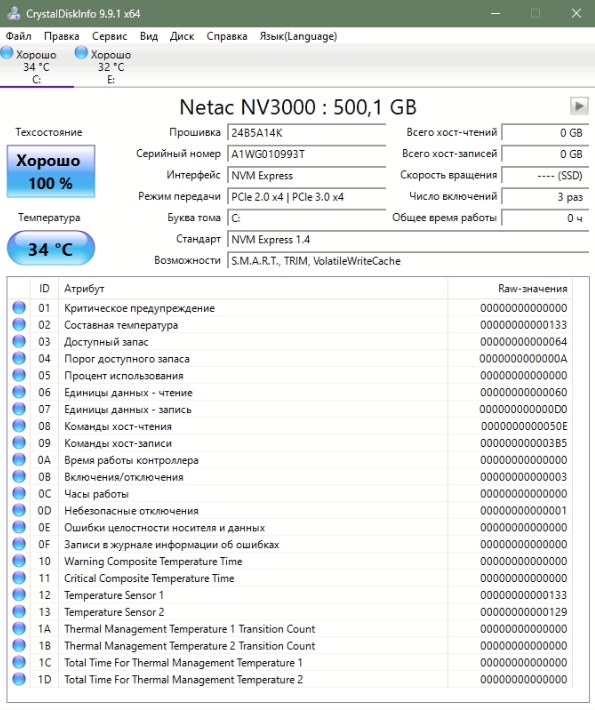This screenshot has width=595, height=710.
Task: Click raw value 0000000000129
Action: [523, 612]
